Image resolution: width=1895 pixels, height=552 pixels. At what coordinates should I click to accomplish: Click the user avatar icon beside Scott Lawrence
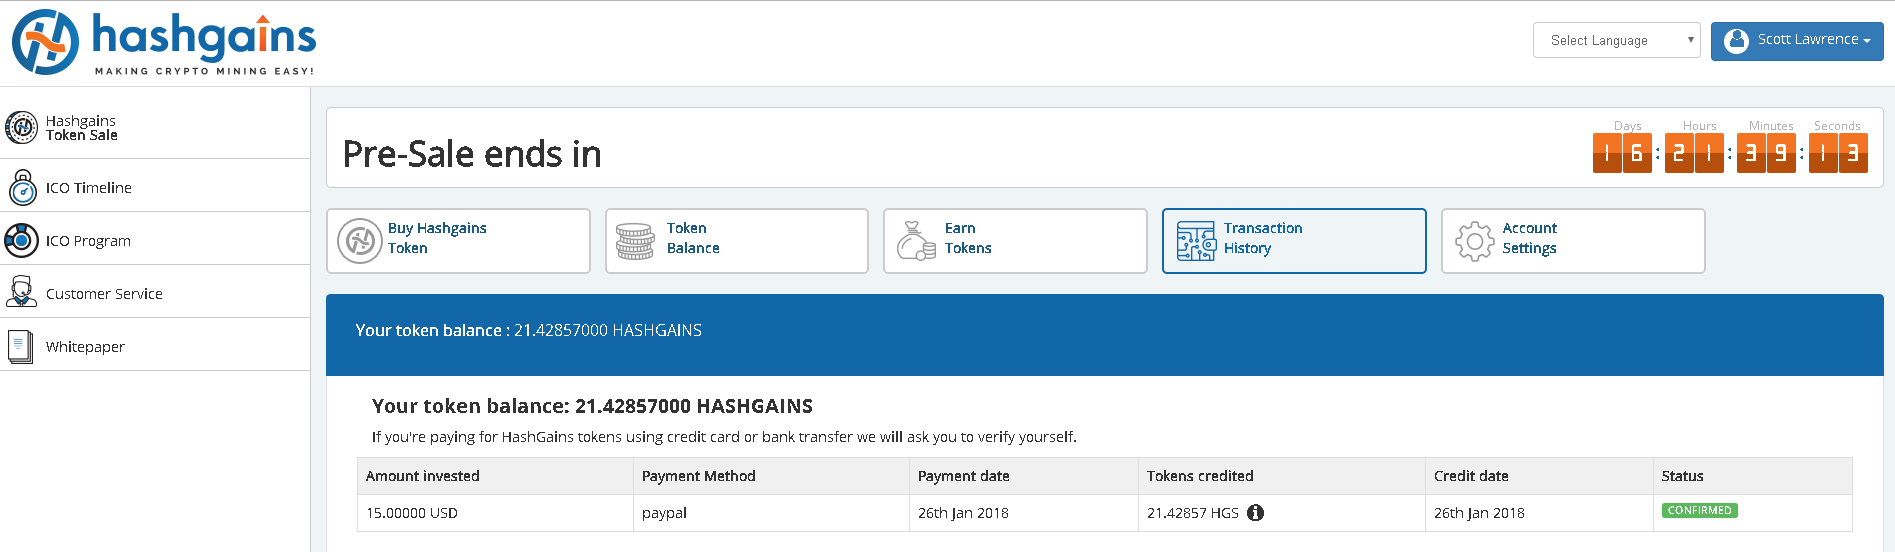(x=1736, y=40)
